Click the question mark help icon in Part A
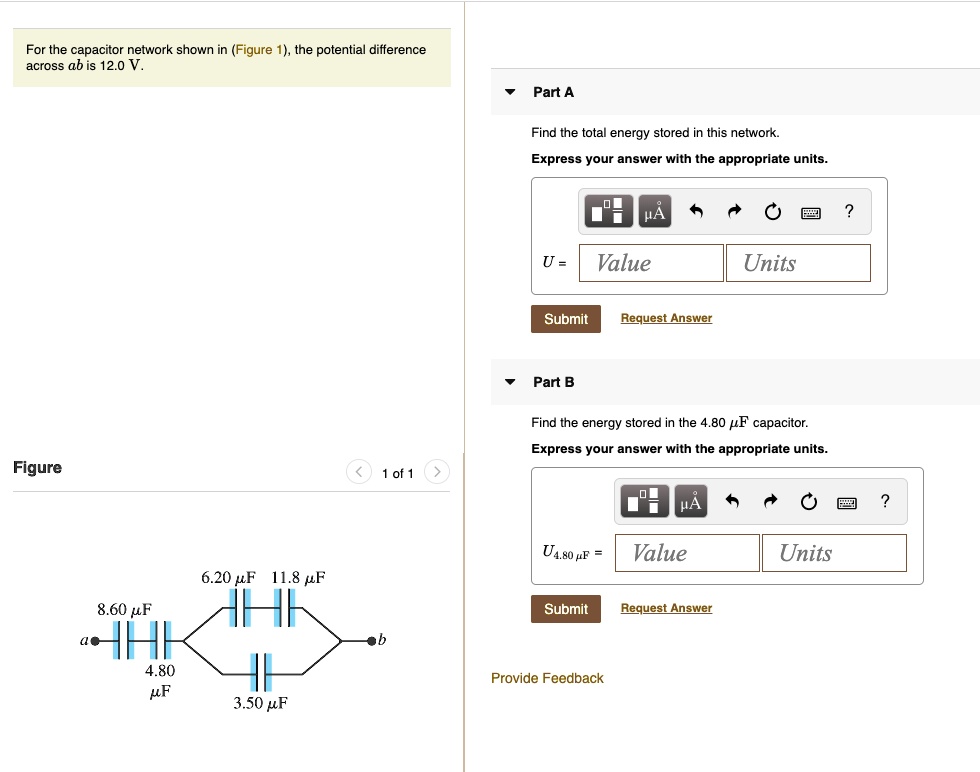 [848, 211]
